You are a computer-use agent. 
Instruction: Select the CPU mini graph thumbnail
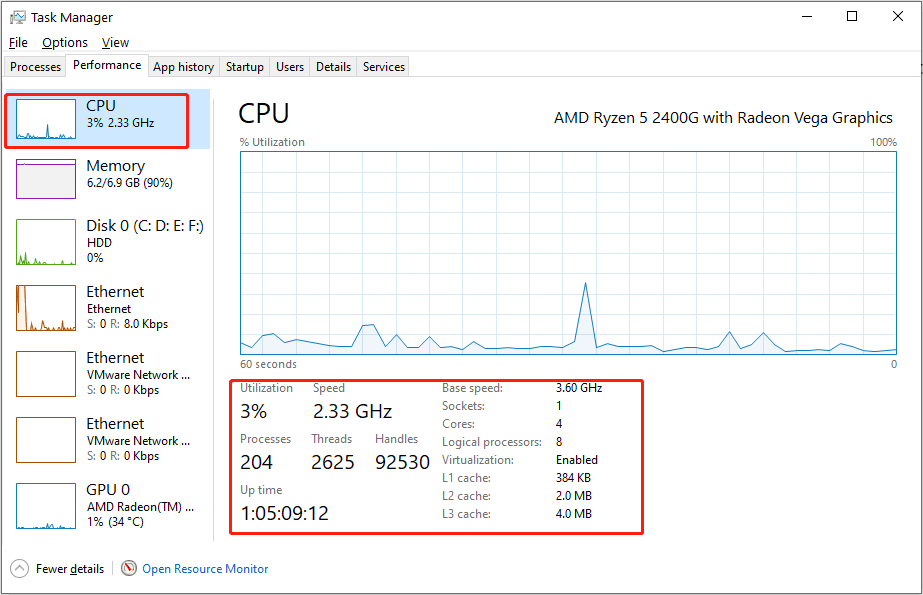click(x=46, y=119)
